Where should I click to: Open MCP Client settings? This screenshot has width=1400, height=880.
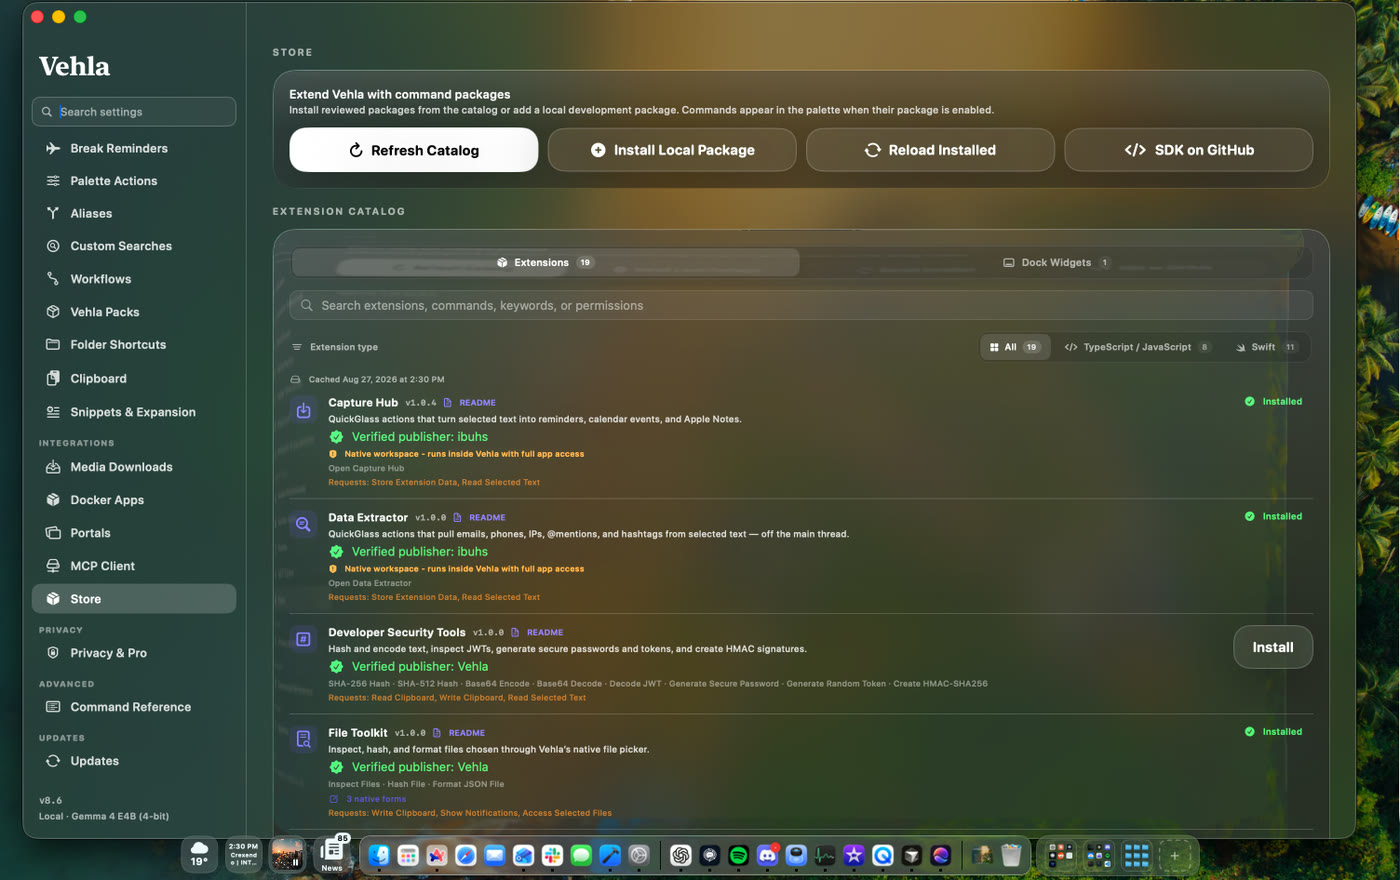point(134,566)
